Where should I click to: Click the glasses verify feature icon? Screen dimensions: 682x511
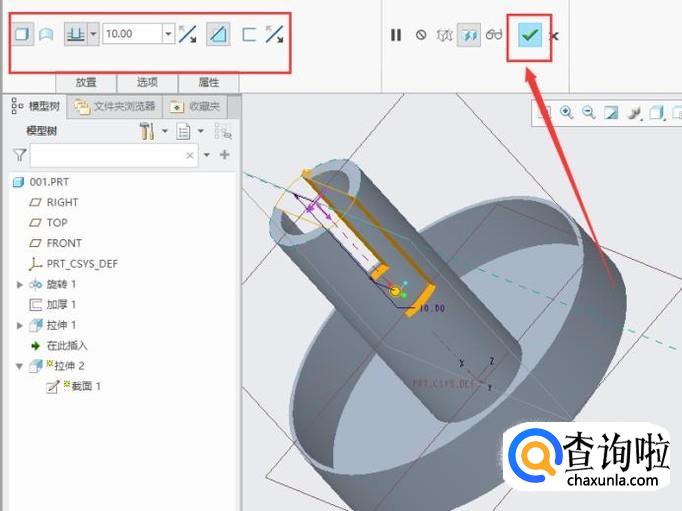click(494, 34)
